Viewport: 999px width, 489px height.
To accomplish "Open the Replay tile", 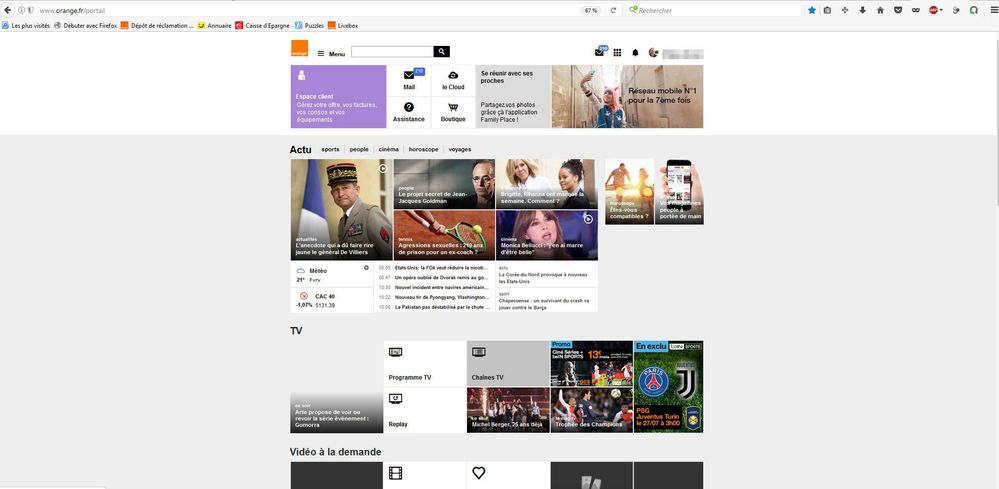I will click(425, 410).
